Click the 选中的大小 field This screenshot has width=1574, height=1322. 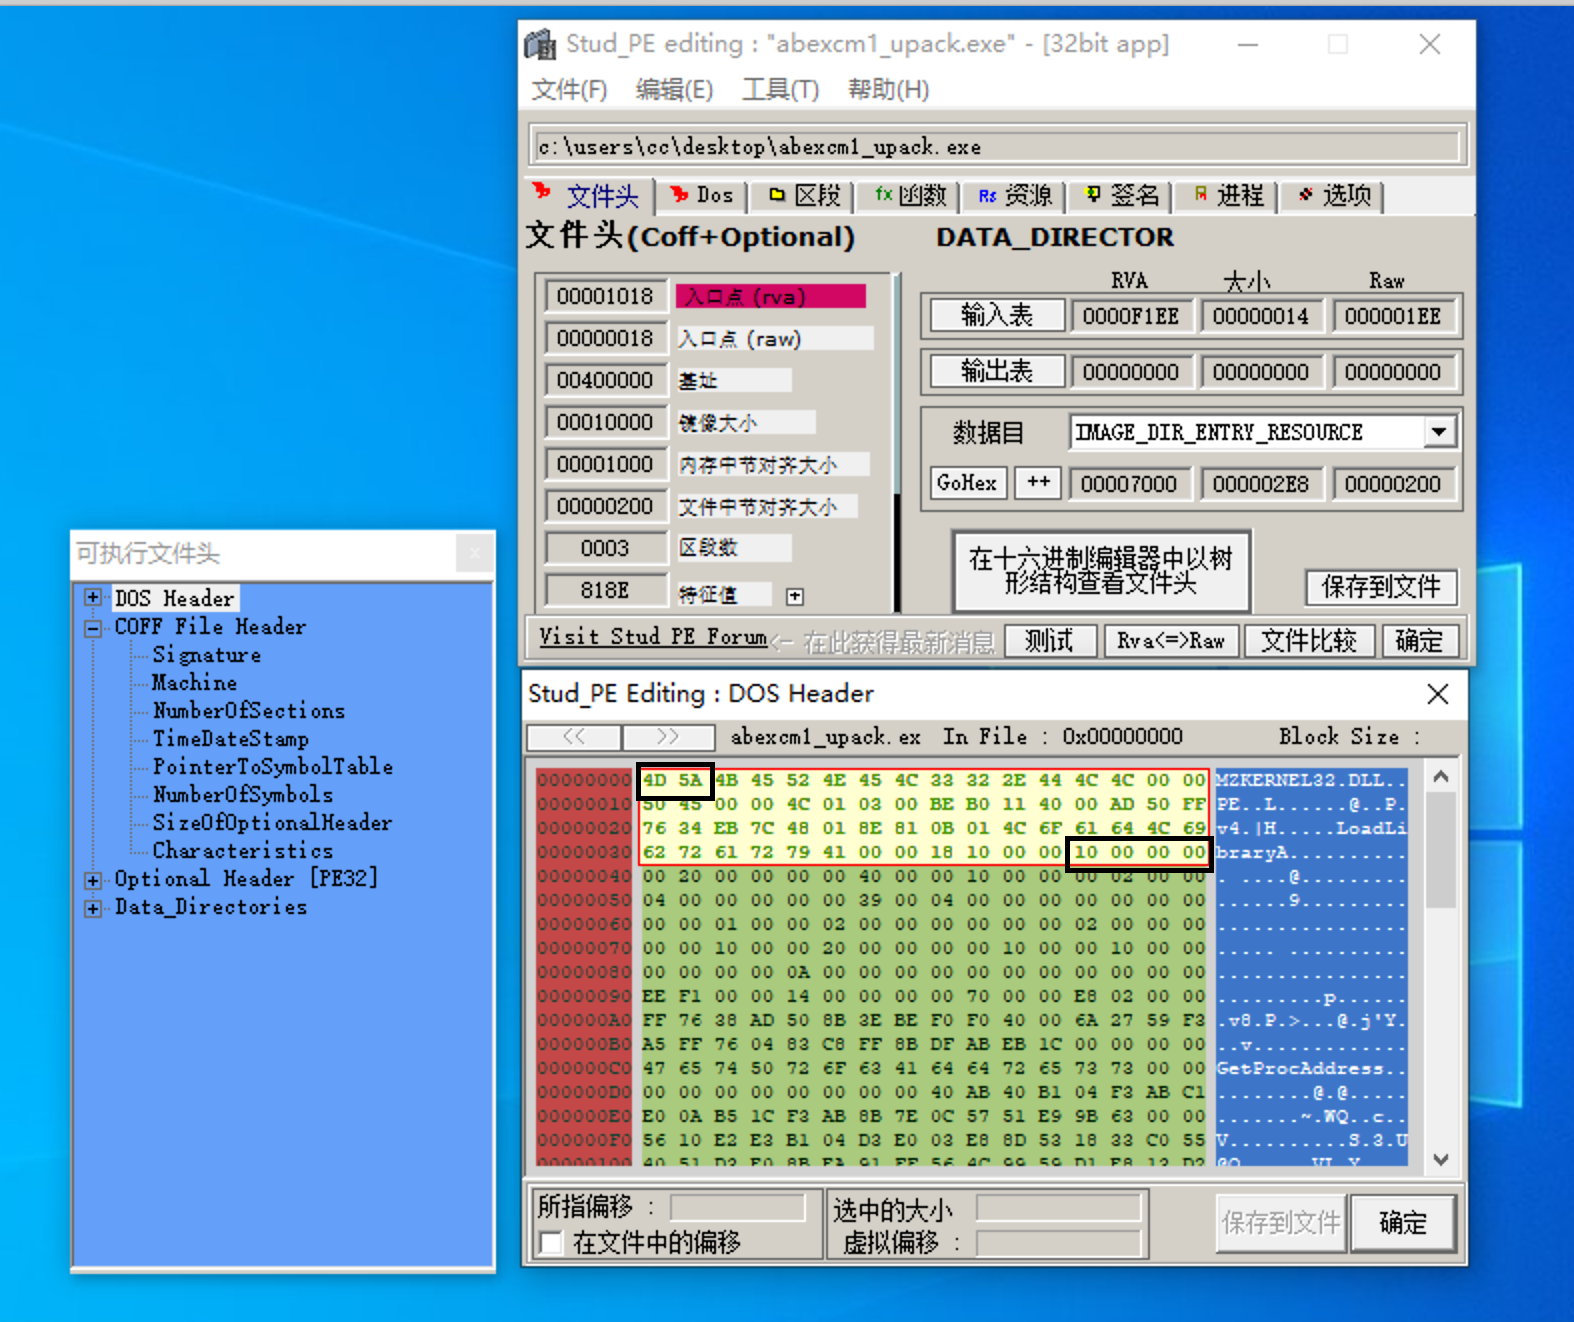pos(1058,1208)
